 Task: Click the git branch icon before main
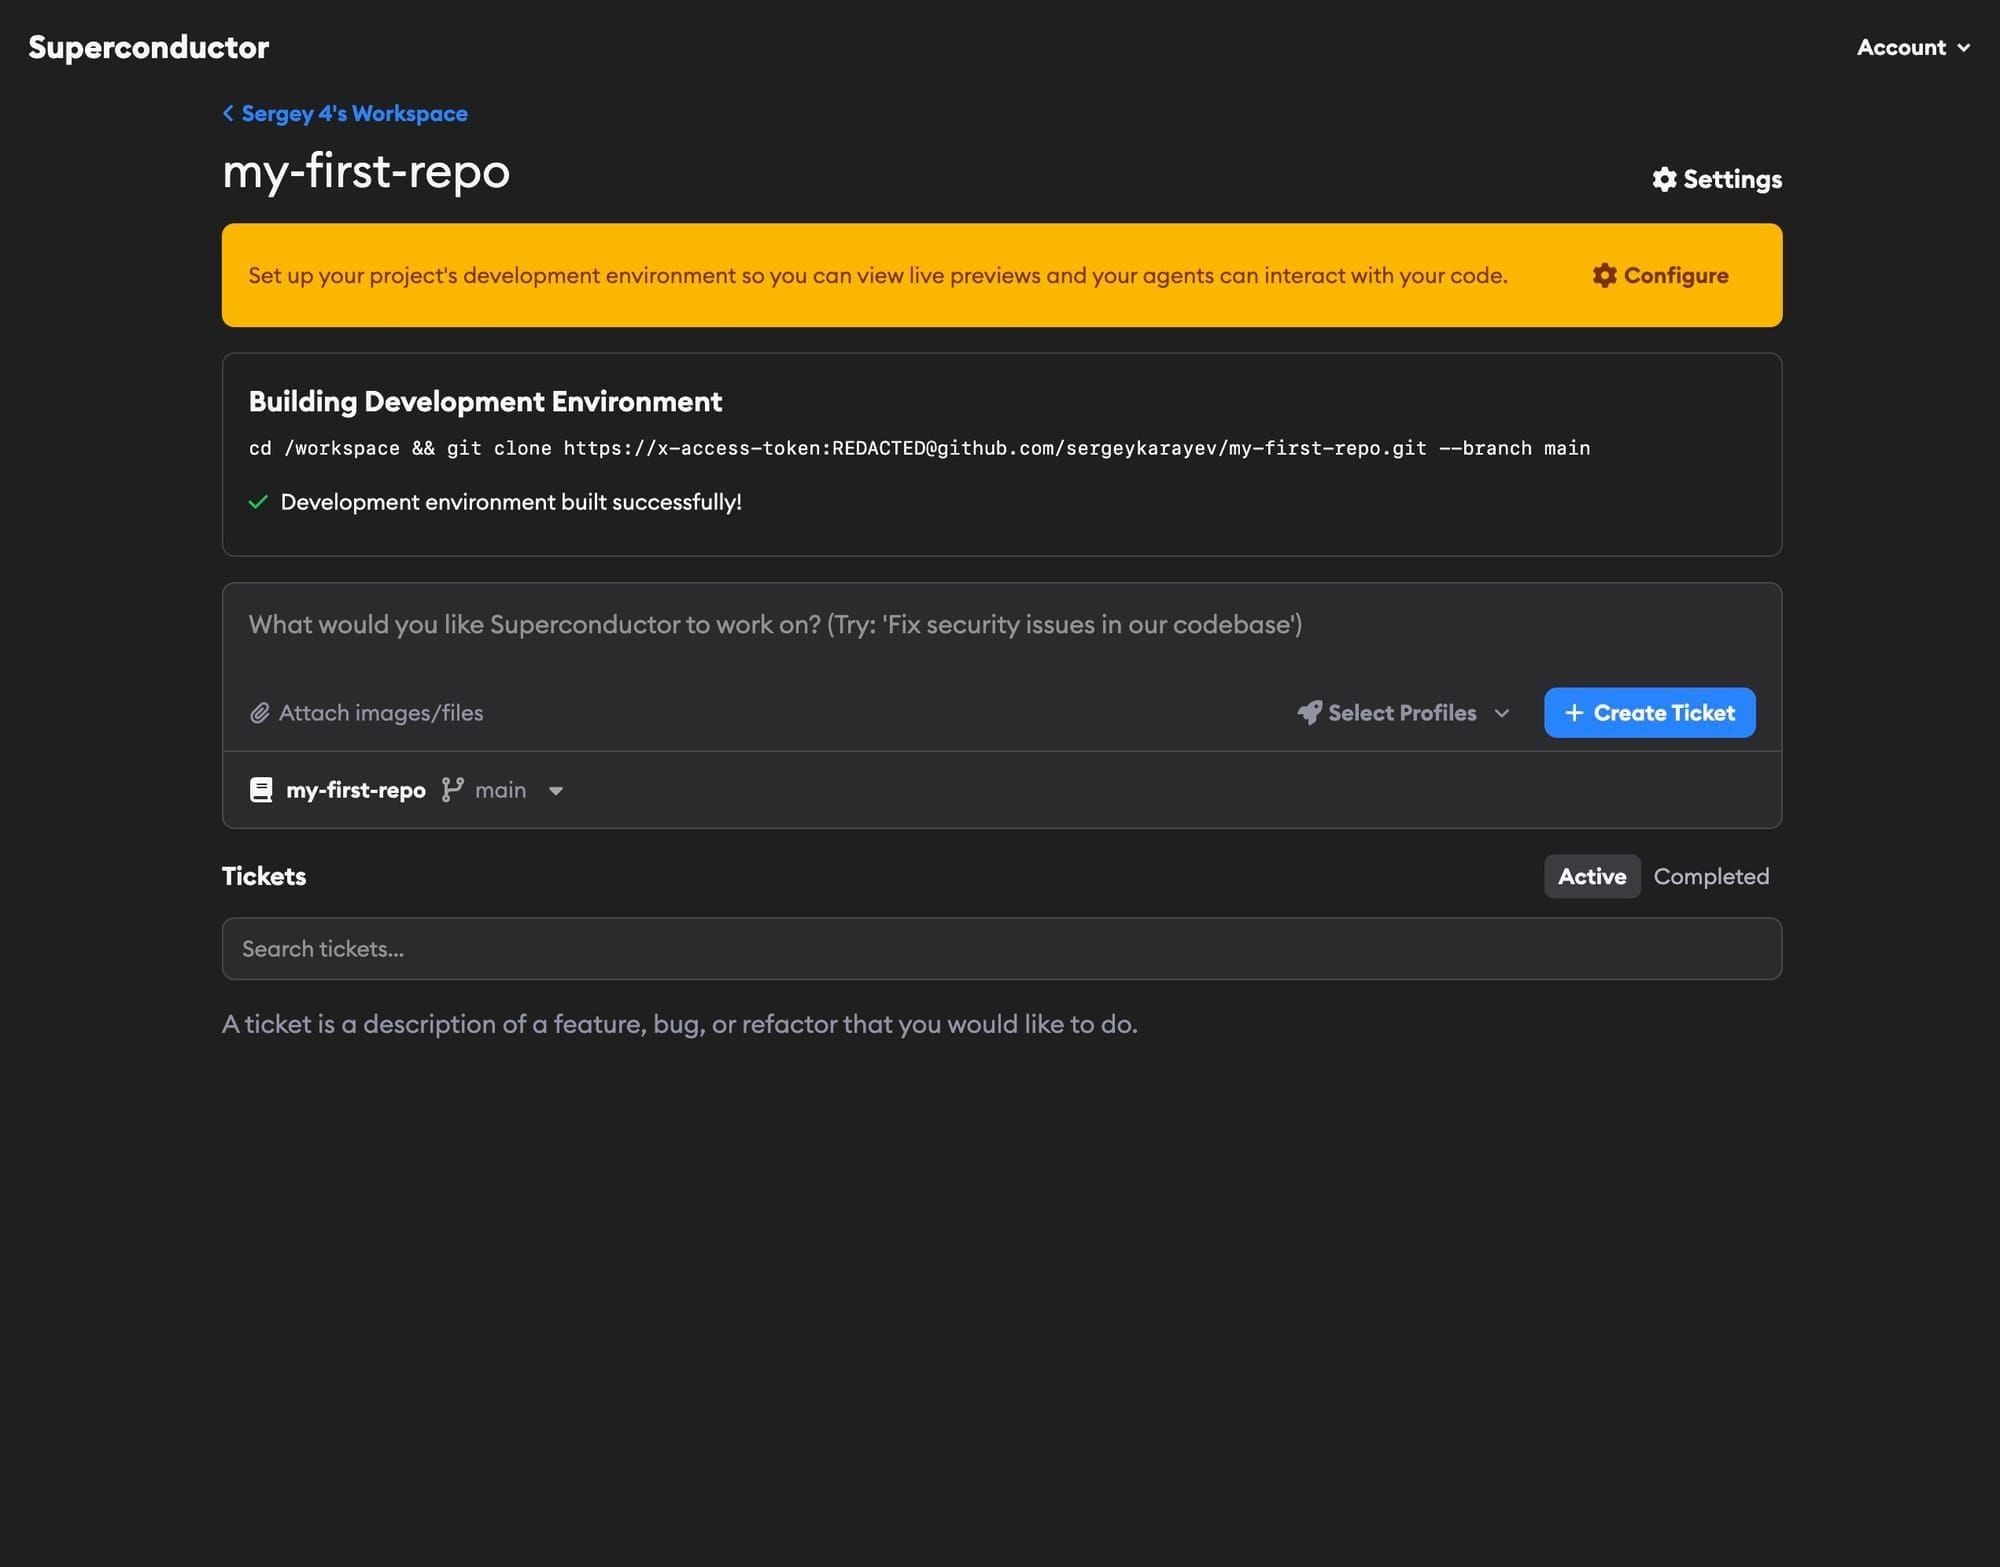click(x=452, y=790)
